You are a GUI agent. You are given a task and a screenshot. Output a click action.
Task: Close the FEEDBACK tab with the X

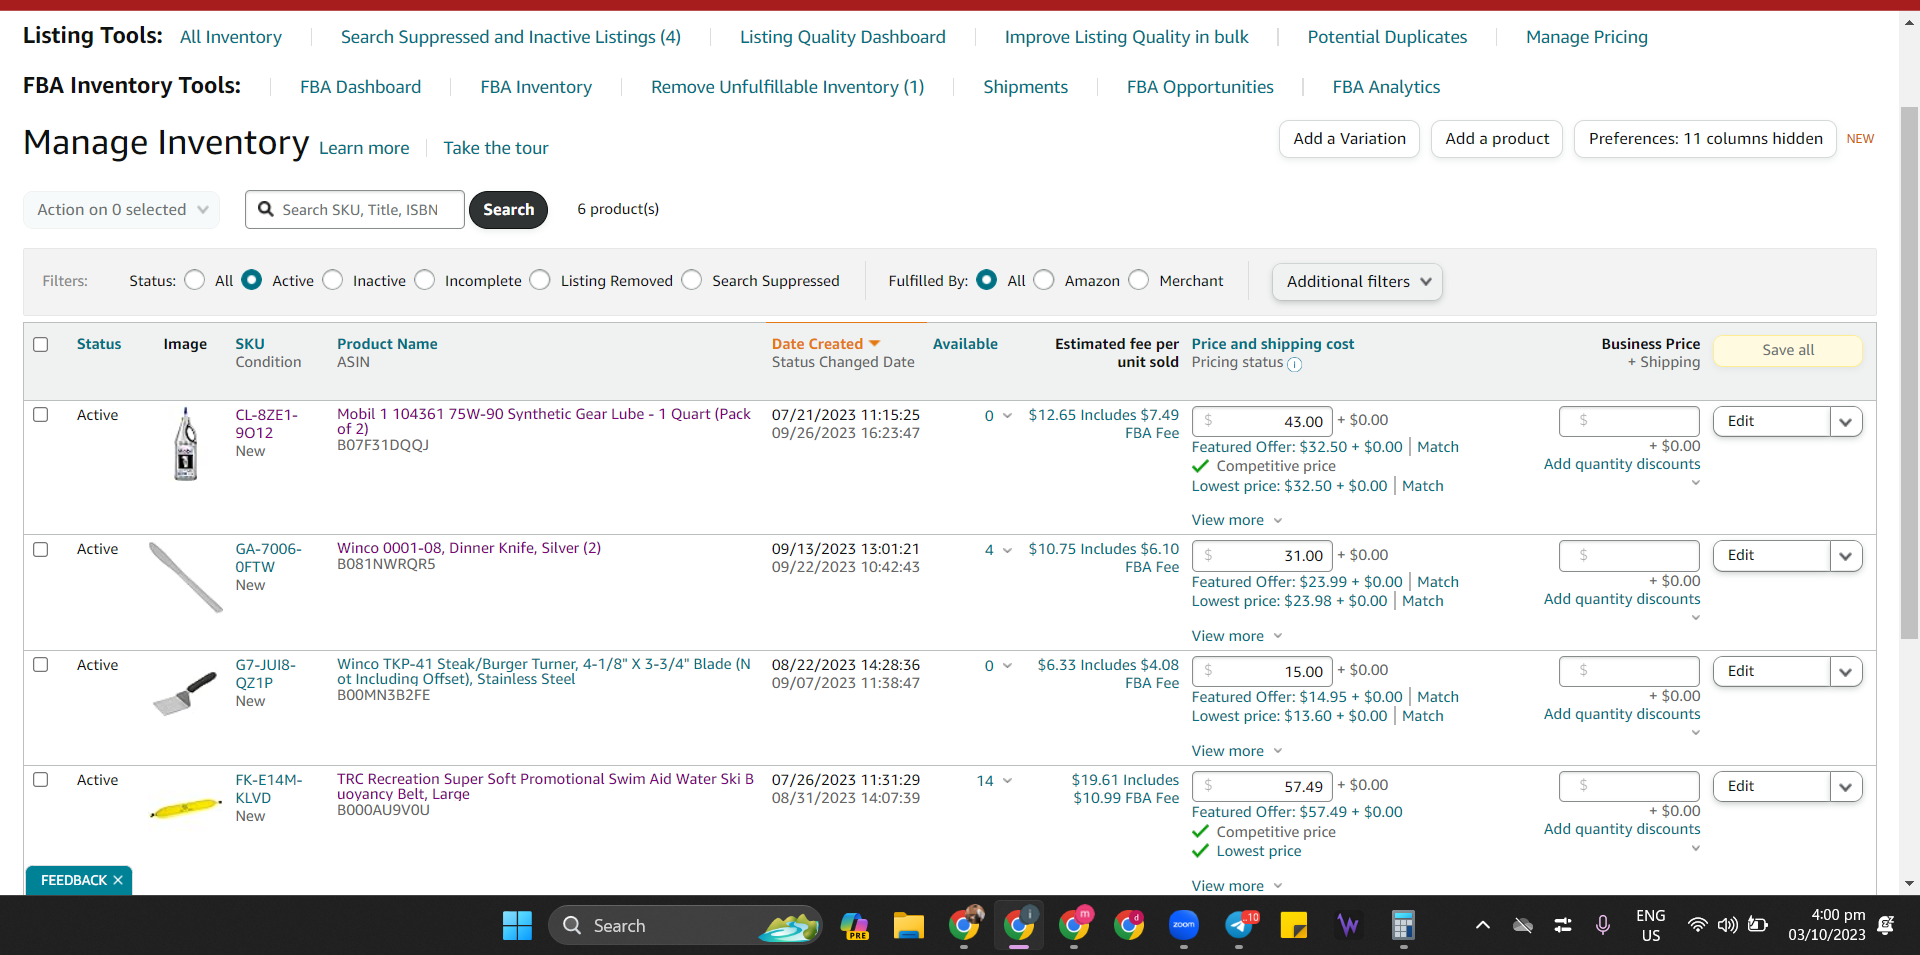[118, 880]
